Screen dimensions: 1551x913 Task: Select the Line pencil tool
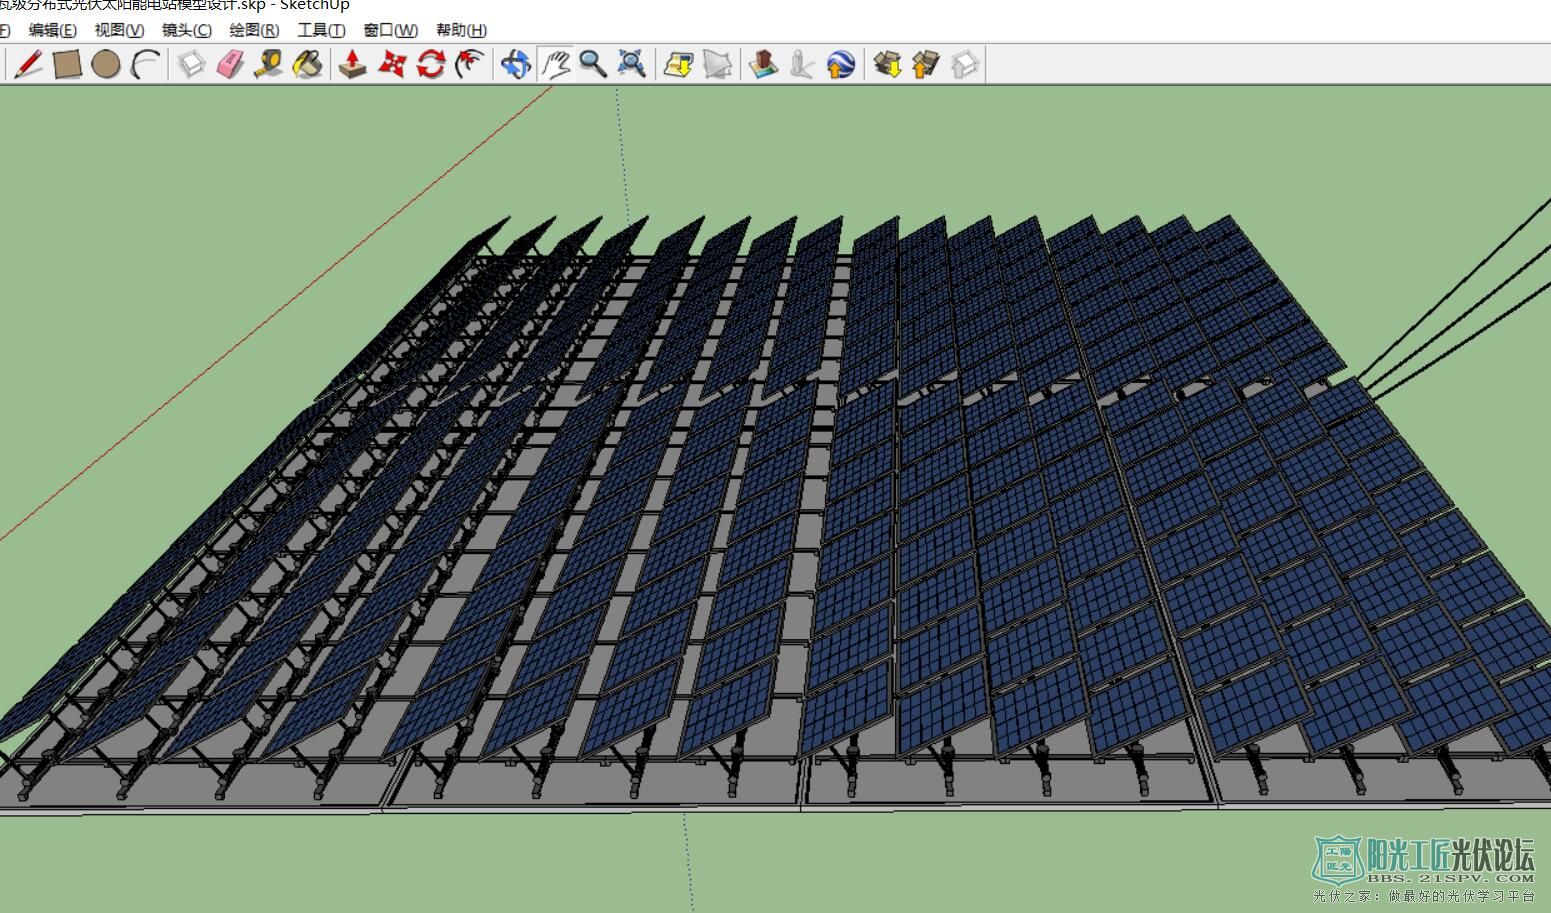point(29,65)
